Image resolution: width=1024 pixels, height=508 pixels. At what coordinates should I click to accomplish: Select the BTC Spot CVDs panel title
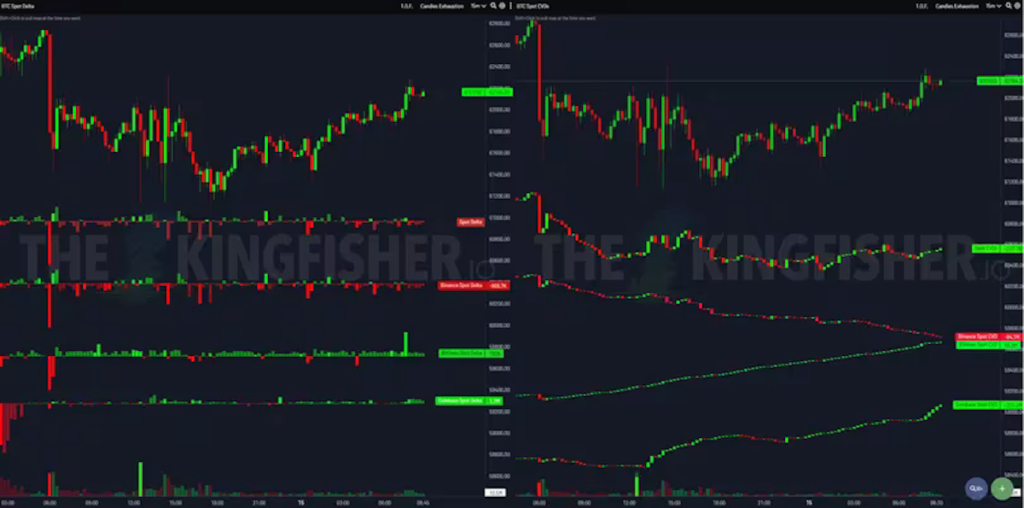point(531,6)
